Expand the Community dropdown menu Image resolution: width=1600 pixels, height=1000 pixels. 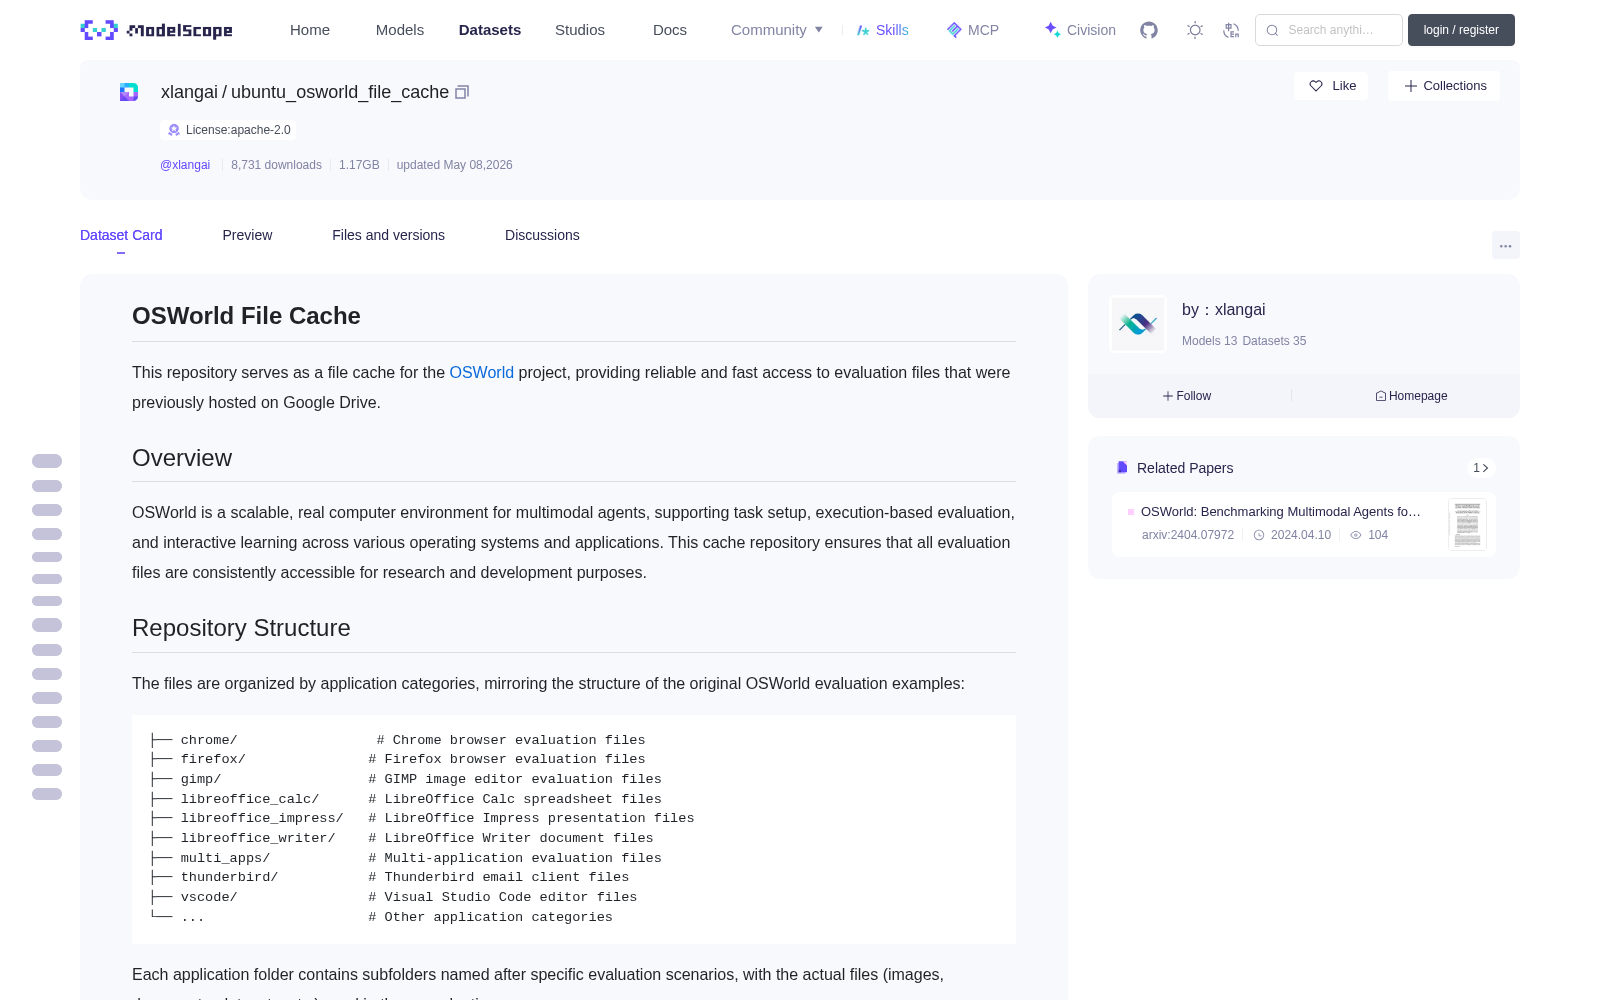pyautogui.click(x=777, y=30)
